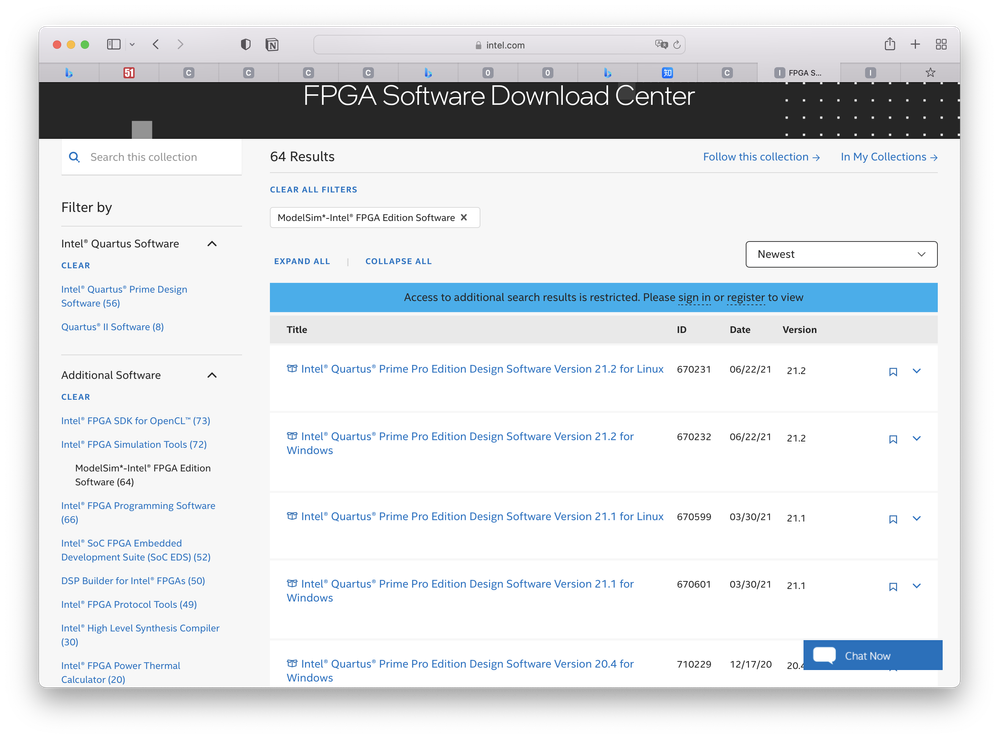Open Quartus Prime Pro 20.4 for Windows

click(460, 671)
